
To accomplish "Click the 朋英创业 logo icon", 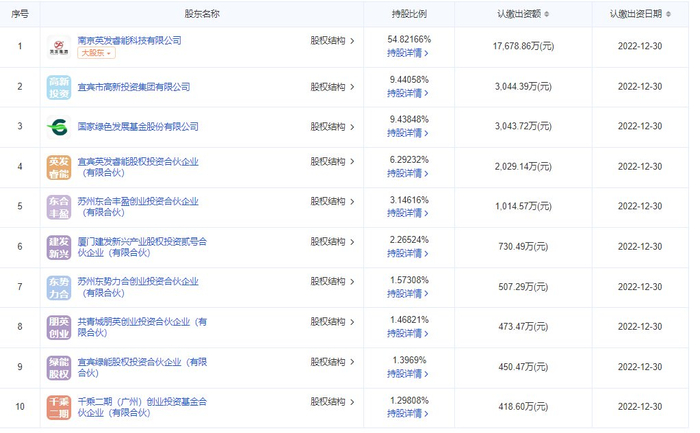I will 58,327.
